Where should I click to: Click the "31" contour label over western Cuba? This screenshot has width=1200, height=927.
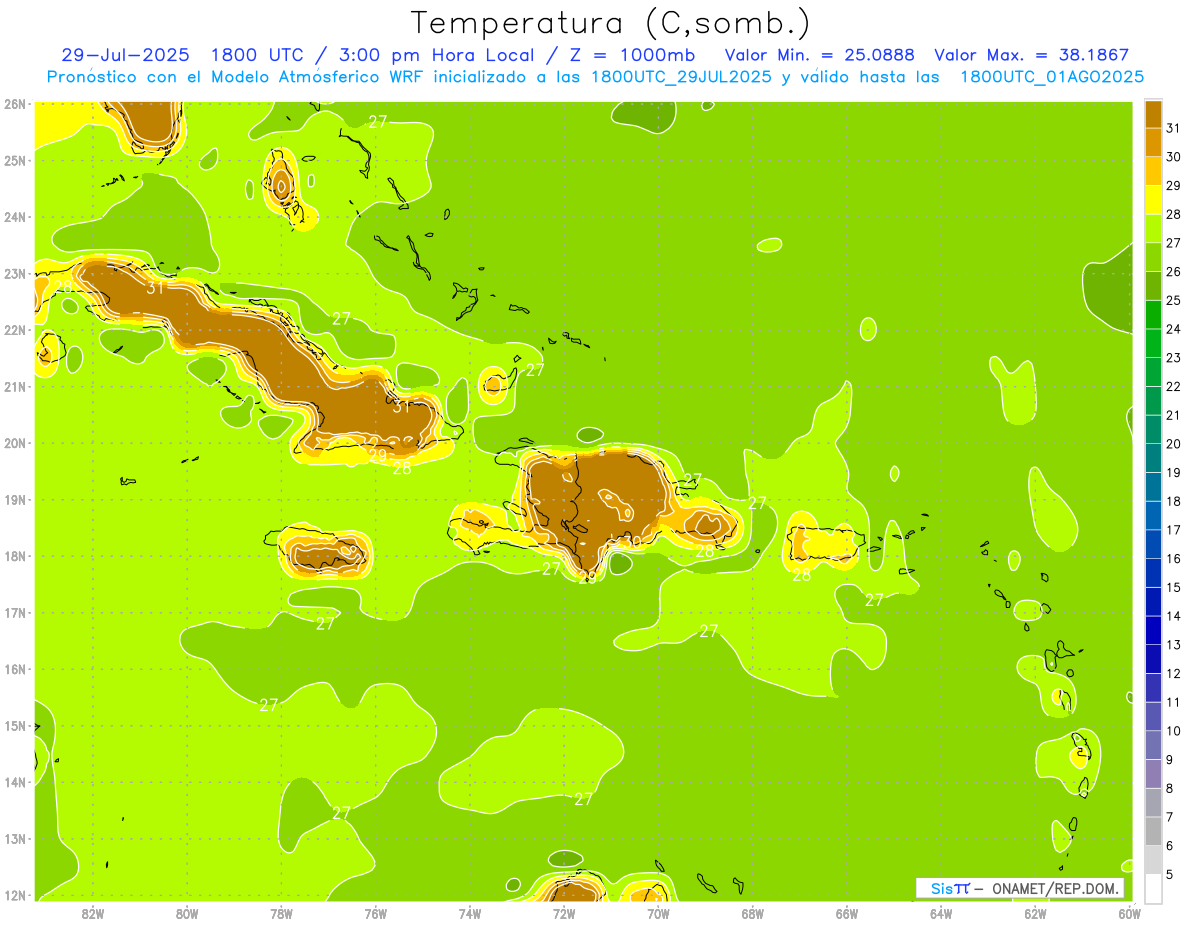(154, 288)
